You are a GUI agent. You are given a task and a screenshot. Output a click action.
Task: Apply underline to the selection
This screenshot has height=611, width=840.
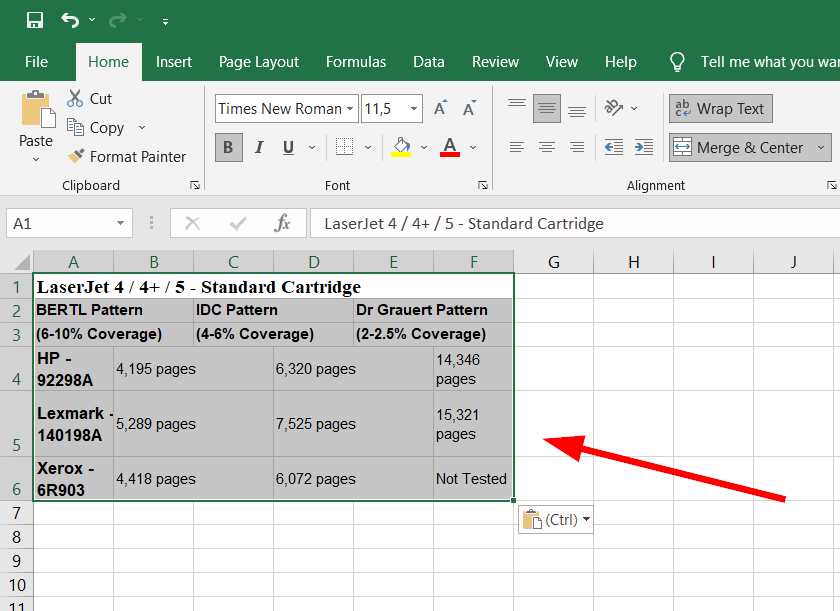pyautogui.click(x=287, y=146)
